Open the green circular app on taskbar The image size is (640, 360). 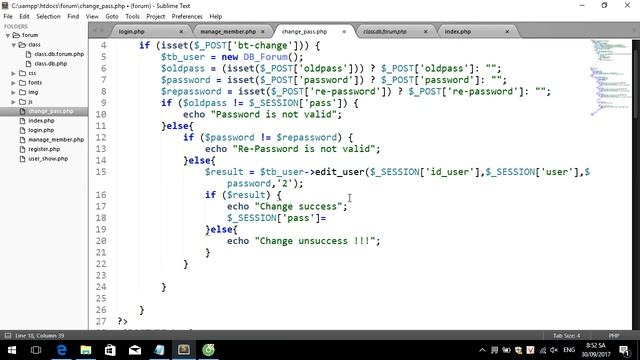pyautogui.click(x=208, y=350)
